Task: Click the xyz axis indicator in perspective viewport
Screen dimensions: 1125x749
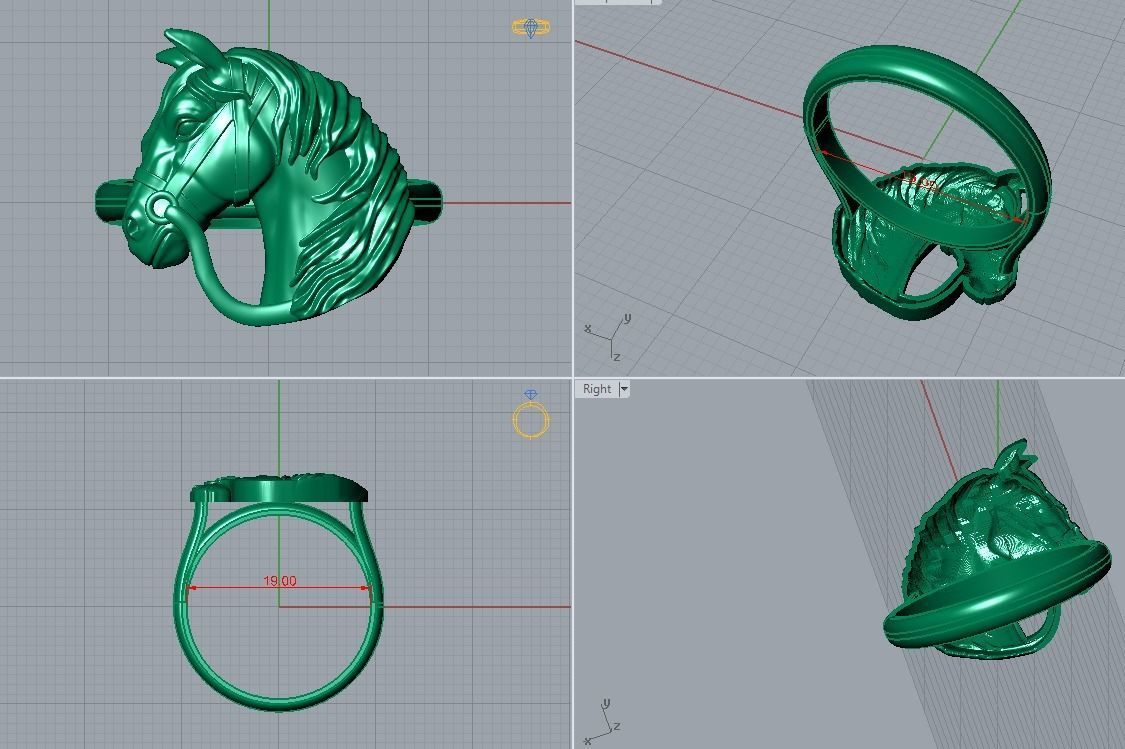Action: point(608,337)
